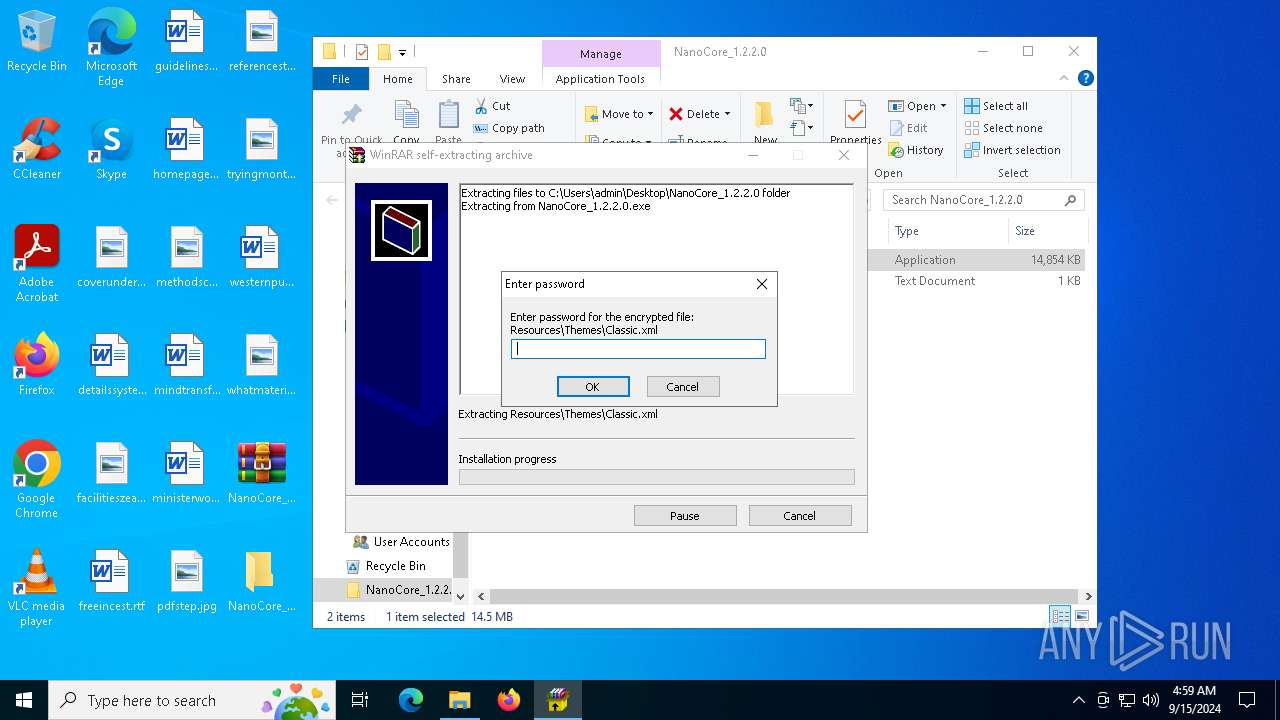Switch to the View ribbon tab
This screenshot has width=1280, height=720.
pyautogui.click(x=512, y=79)
